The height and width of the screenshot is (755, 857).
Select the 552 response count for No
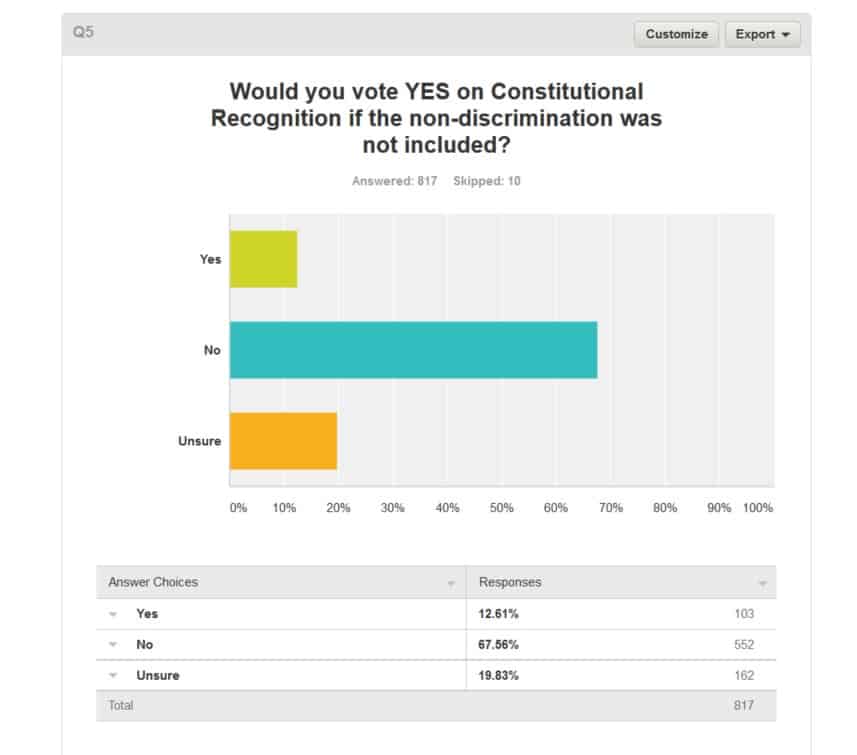coord(743,645)
